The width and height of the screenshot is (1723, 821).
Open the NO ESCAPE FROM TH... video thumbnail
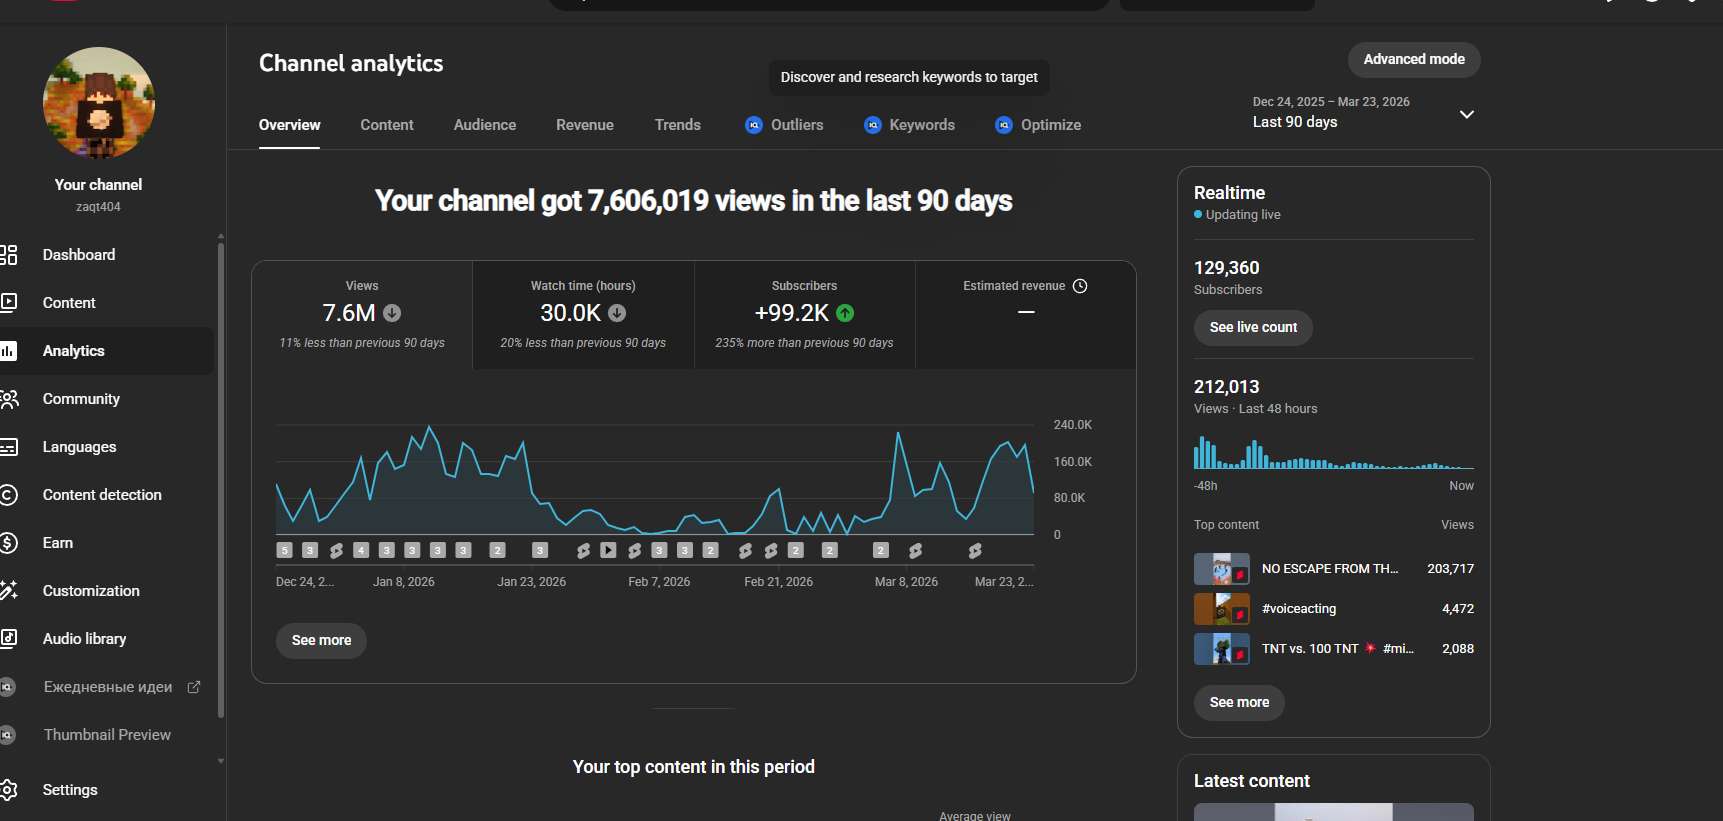(x=1221, y=569)
